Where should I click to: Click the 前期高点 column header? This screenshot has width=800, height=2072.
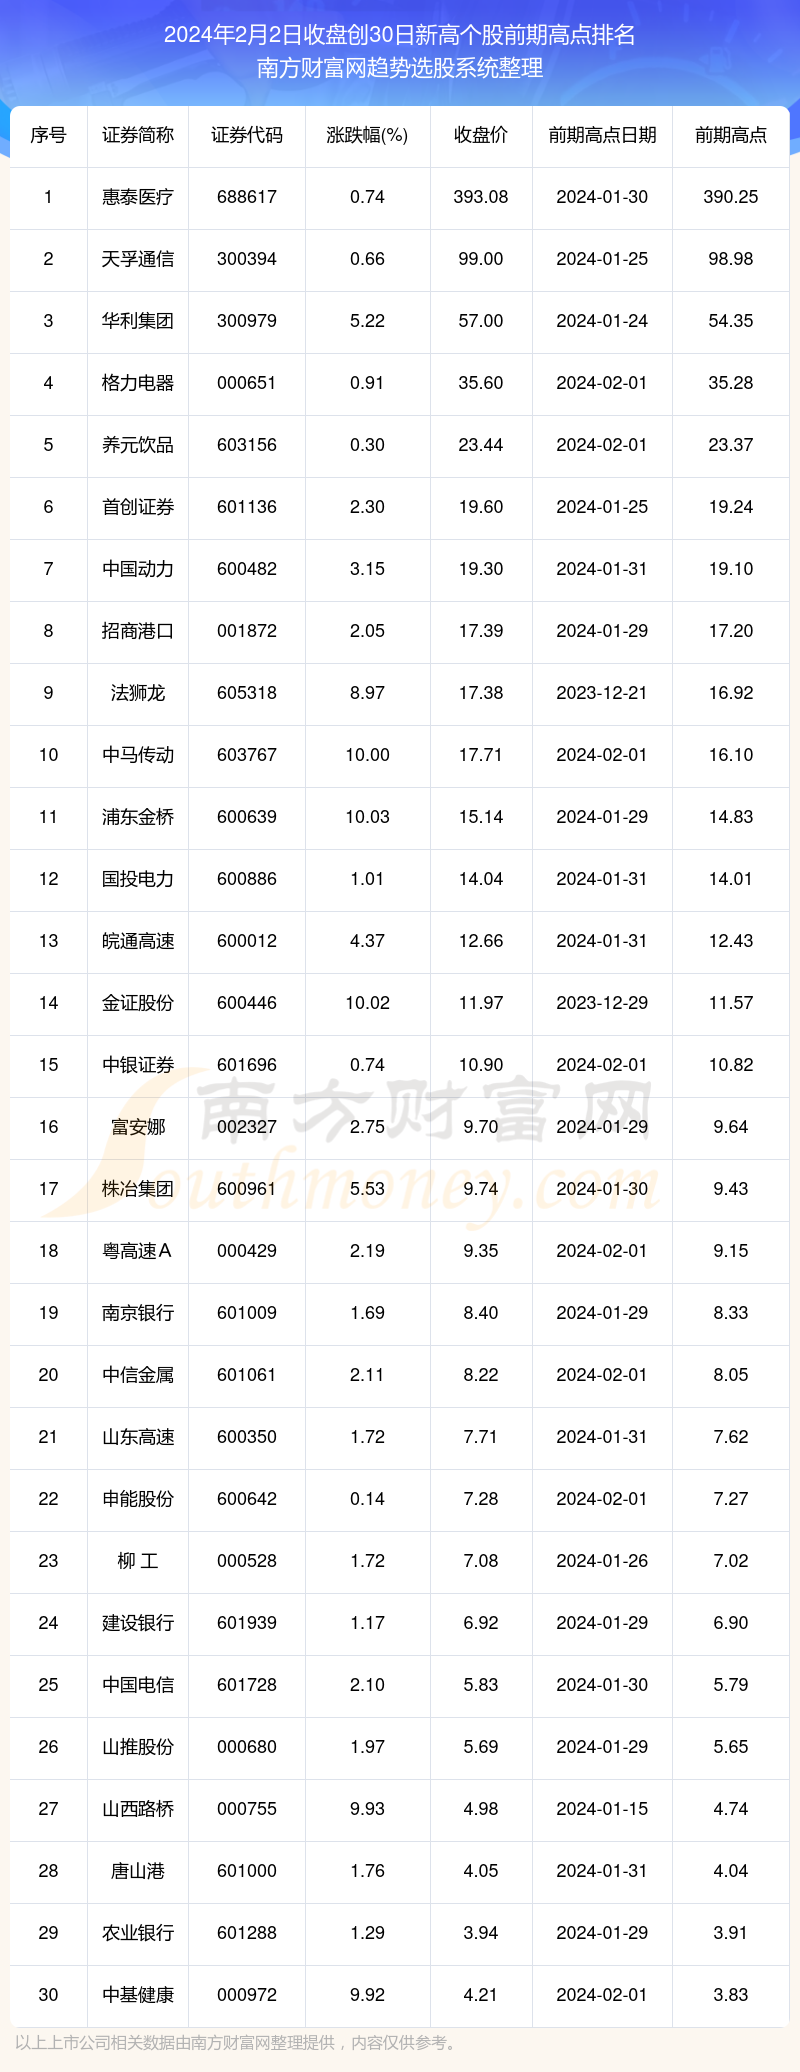click(x=731, y=135)
